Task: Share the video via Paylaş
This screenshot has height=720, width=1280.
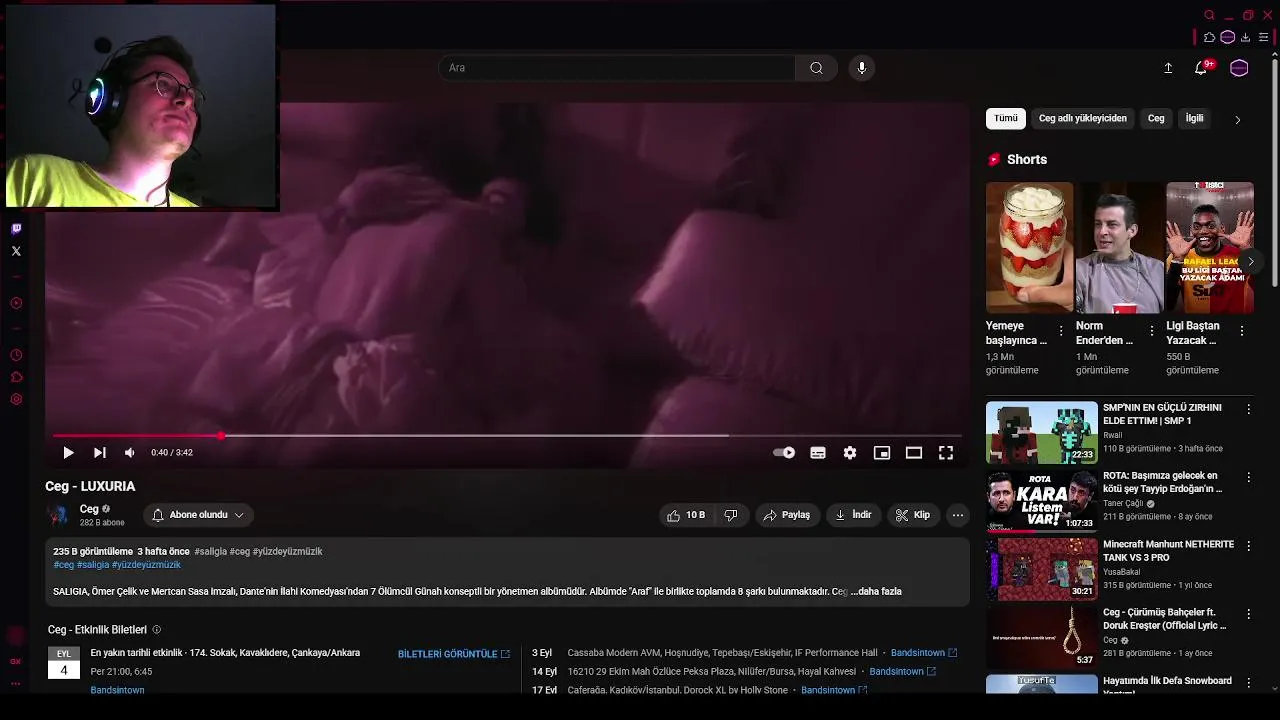Action: coord(786,515)
